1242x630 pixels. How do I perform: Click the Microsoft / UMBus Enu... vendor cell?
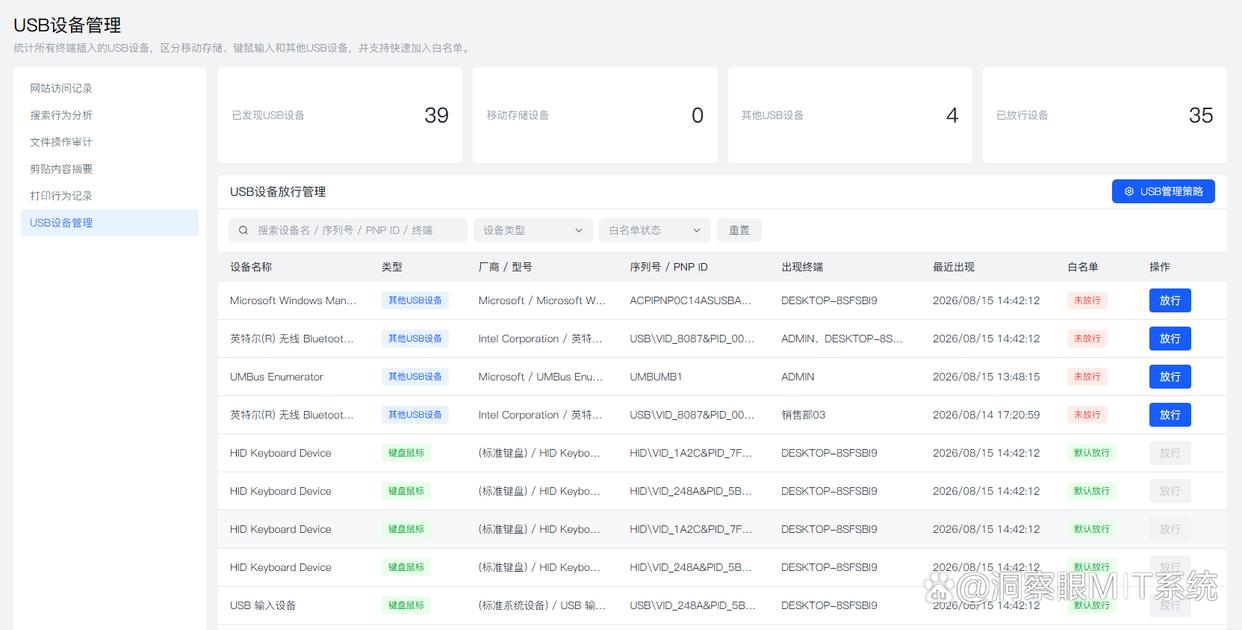click(541, 377)
